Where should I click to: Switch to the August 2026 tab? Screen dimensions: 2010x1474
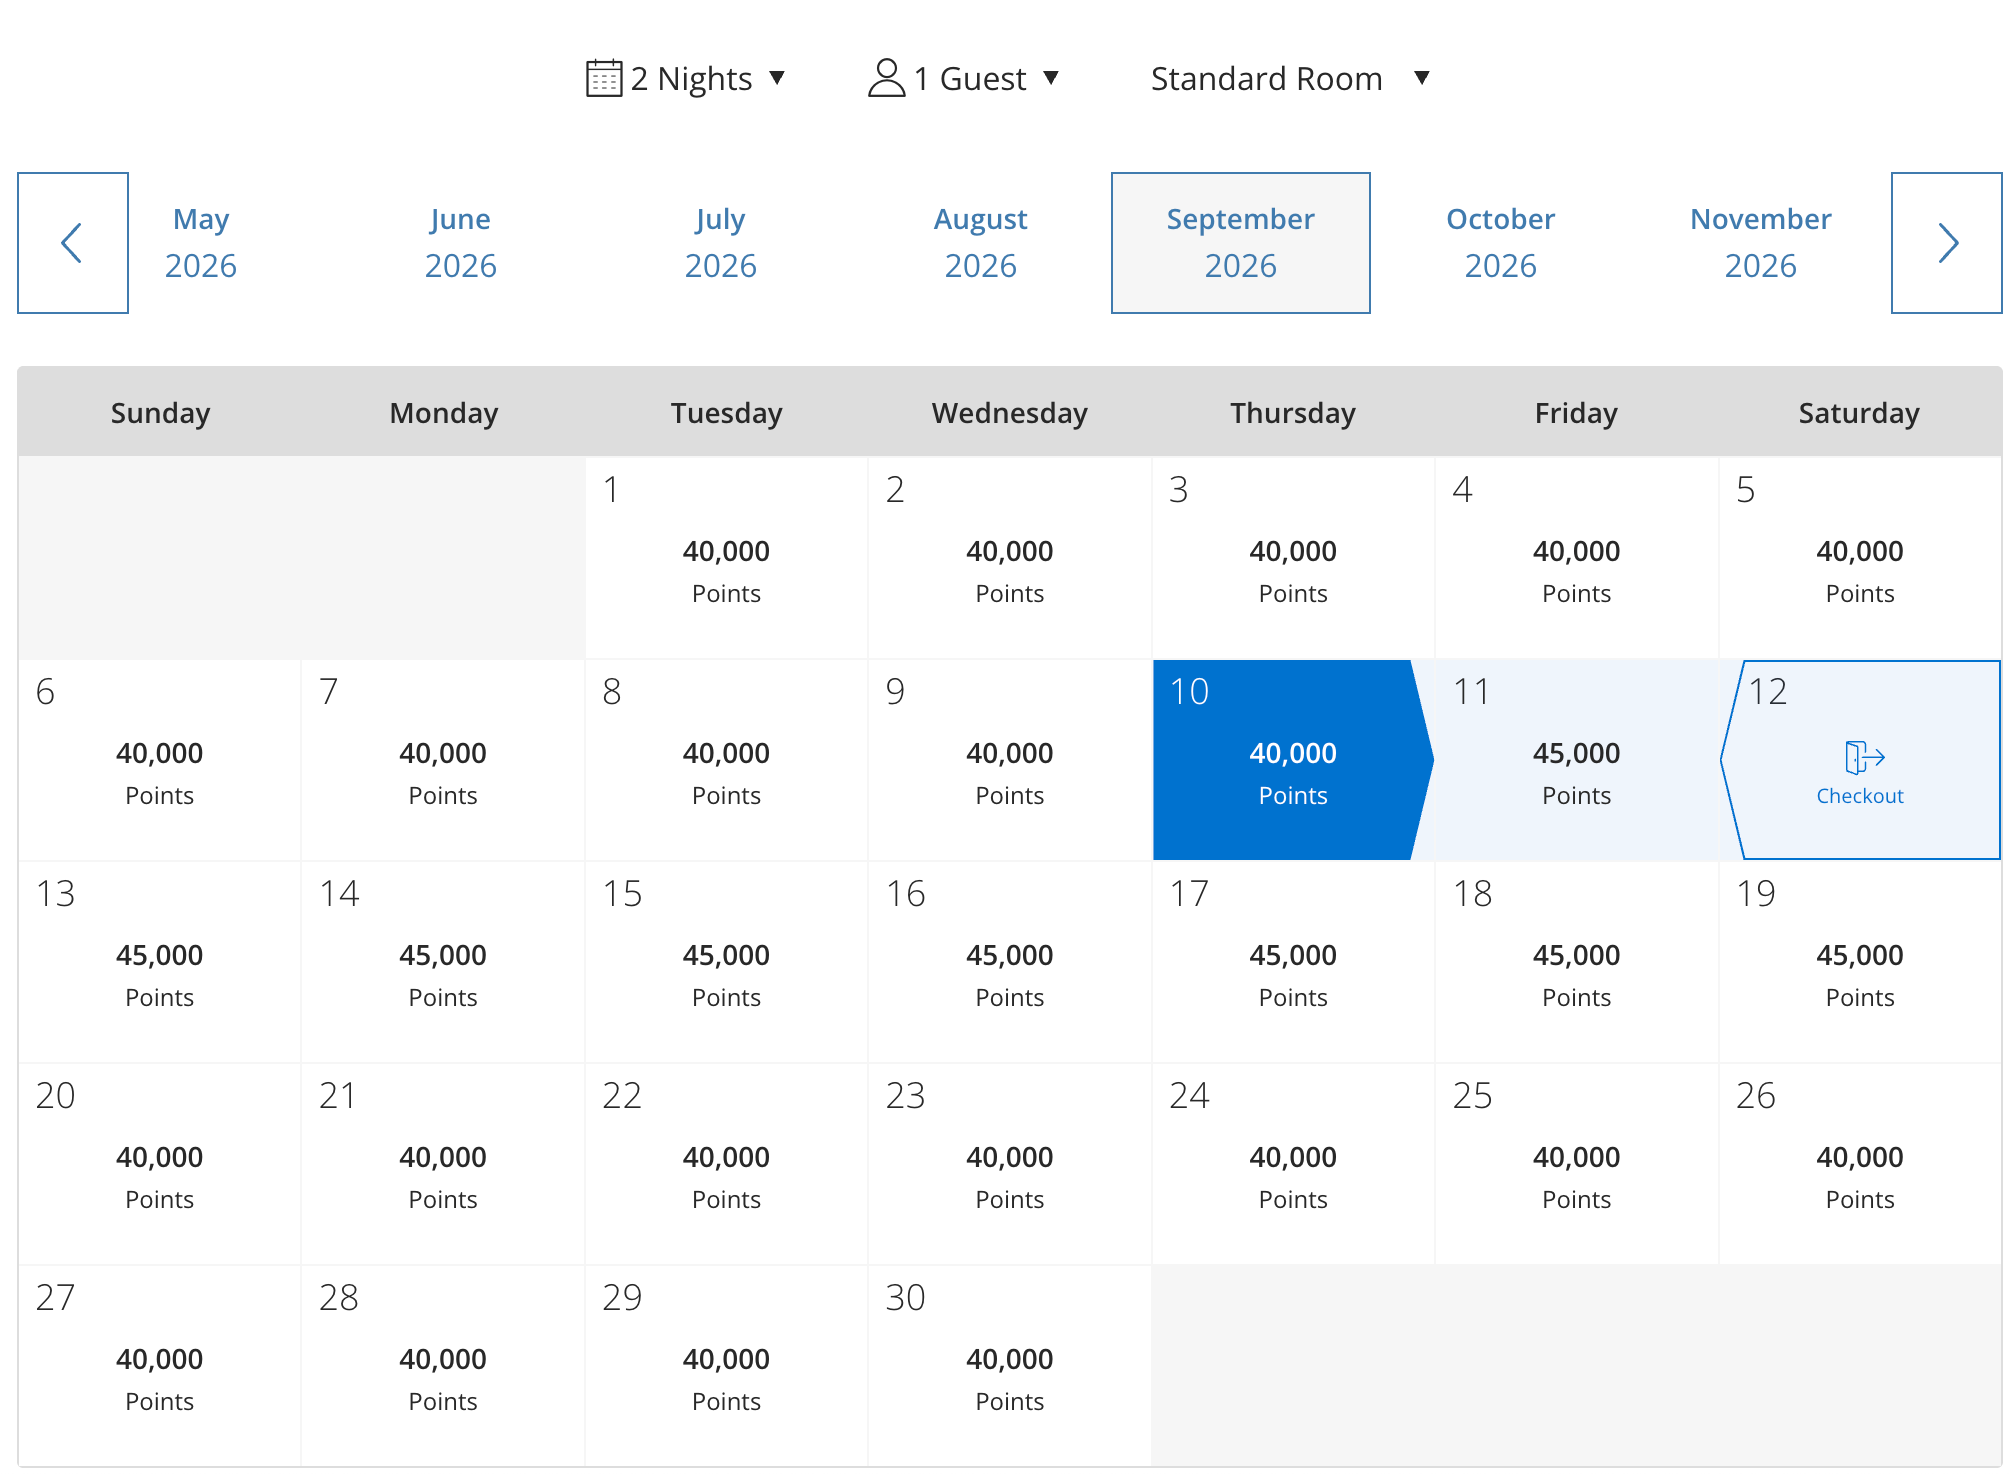click(980, 243)
